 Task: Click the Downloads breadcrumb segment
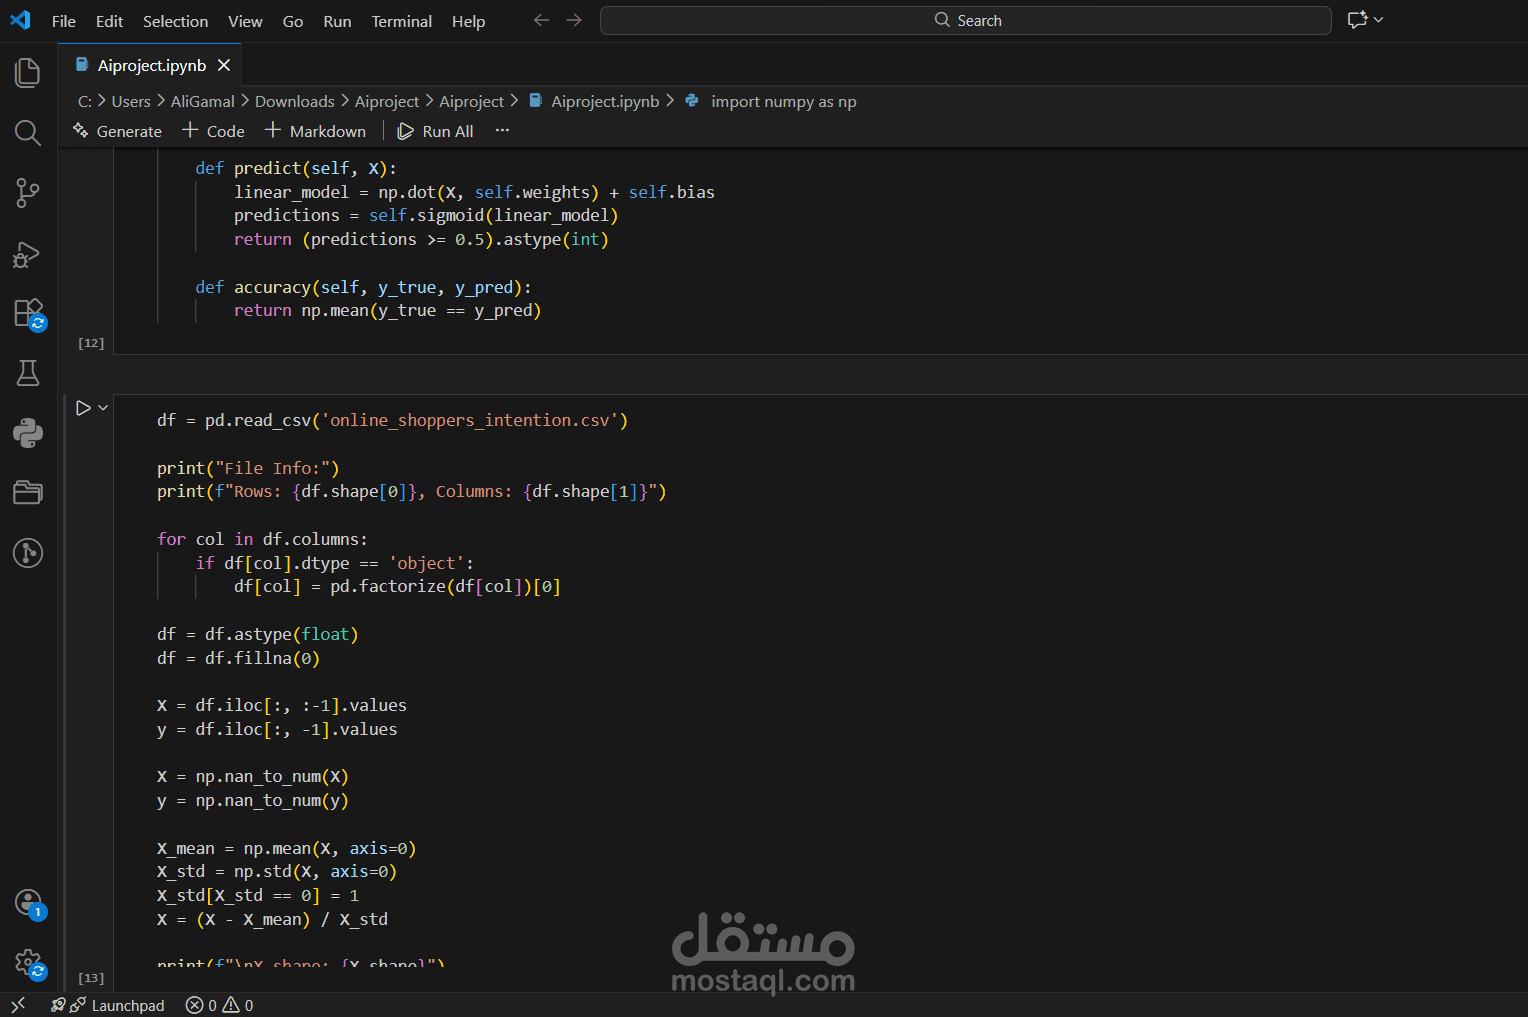click(295, 102)
